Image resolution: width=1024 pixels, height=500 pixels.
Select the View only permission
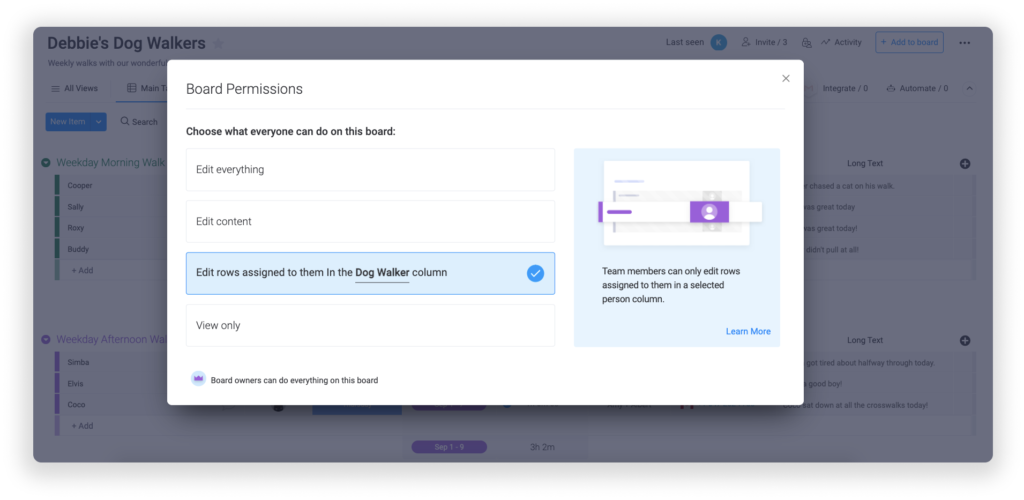pos(370,326)
